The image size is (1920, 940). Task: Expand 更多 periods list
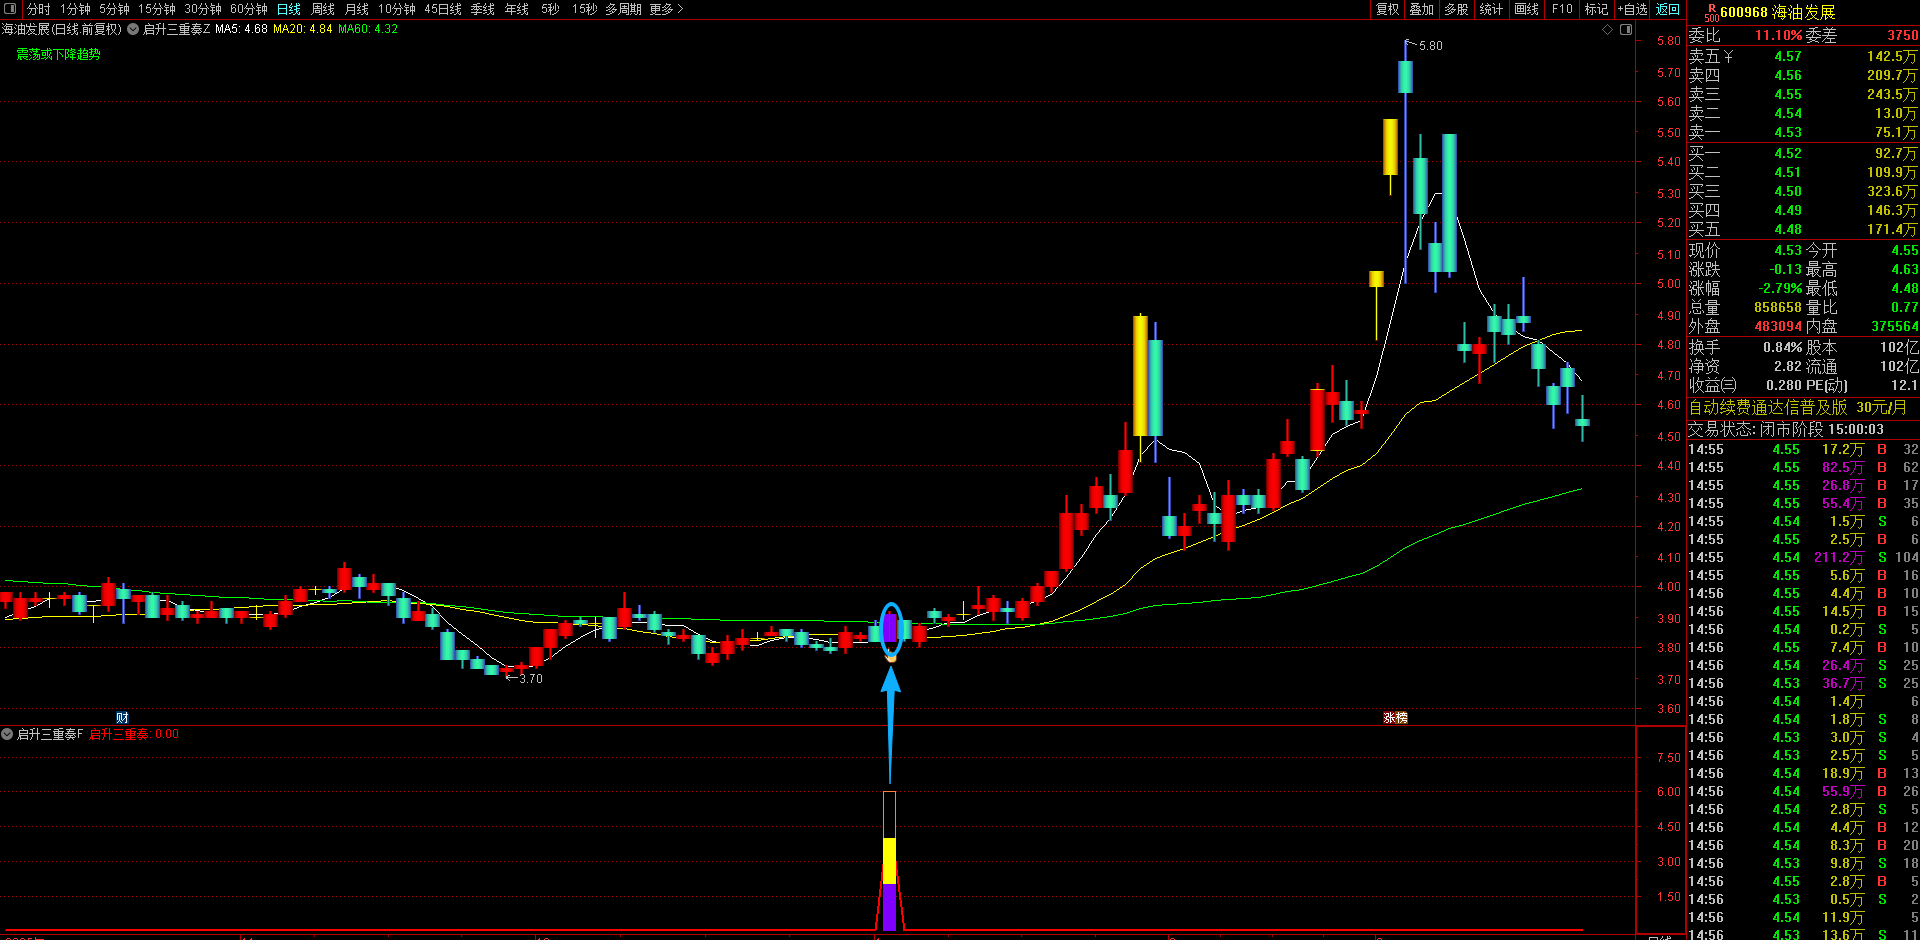point(667,9)
